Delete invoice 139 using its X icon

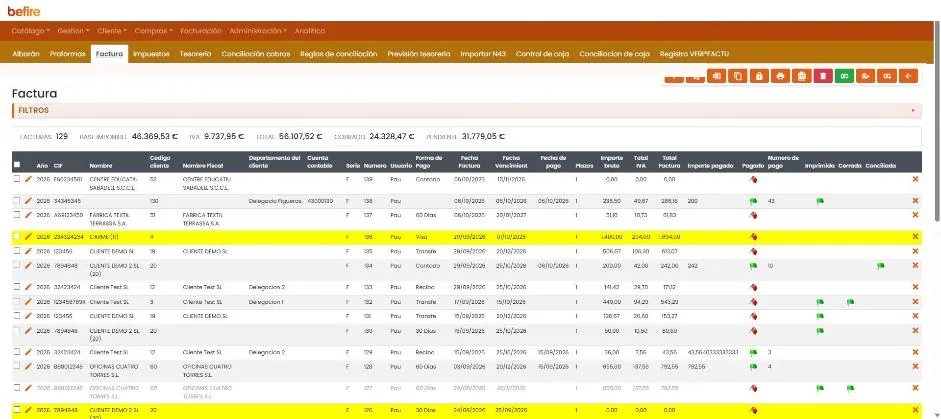click(915, 179)
